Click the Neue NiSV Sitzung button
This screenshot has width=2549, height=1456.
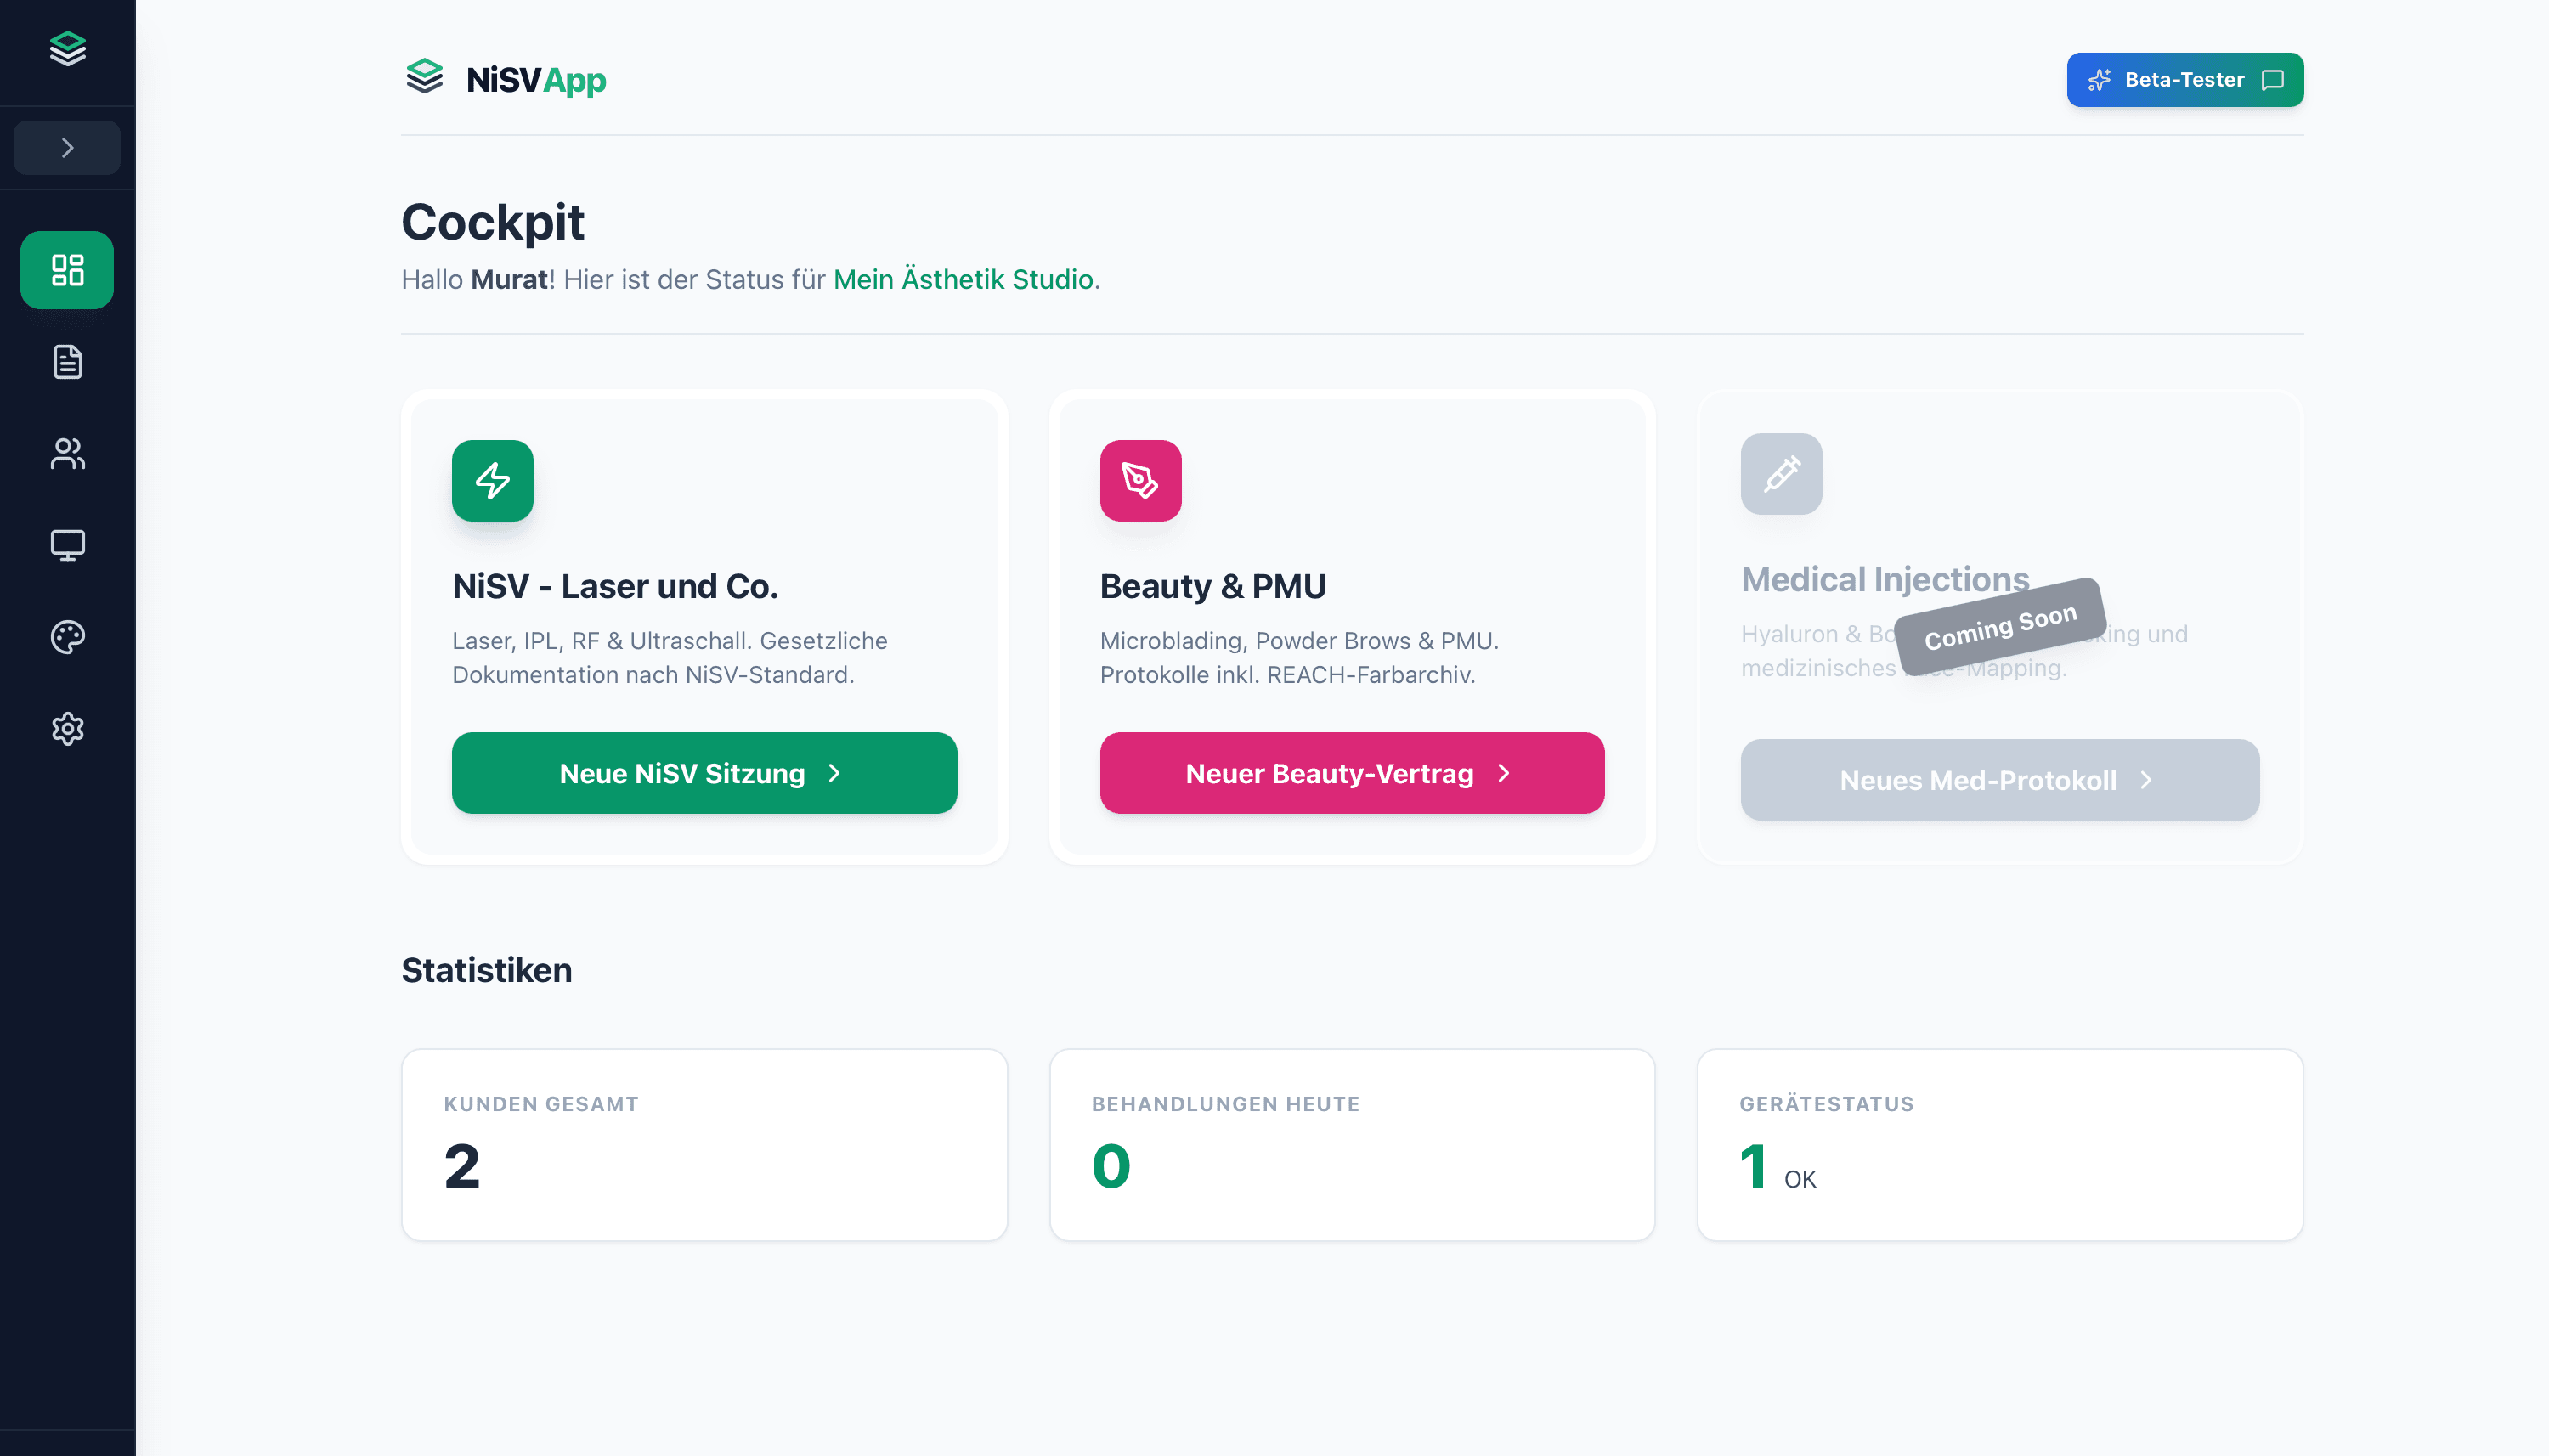704,772
